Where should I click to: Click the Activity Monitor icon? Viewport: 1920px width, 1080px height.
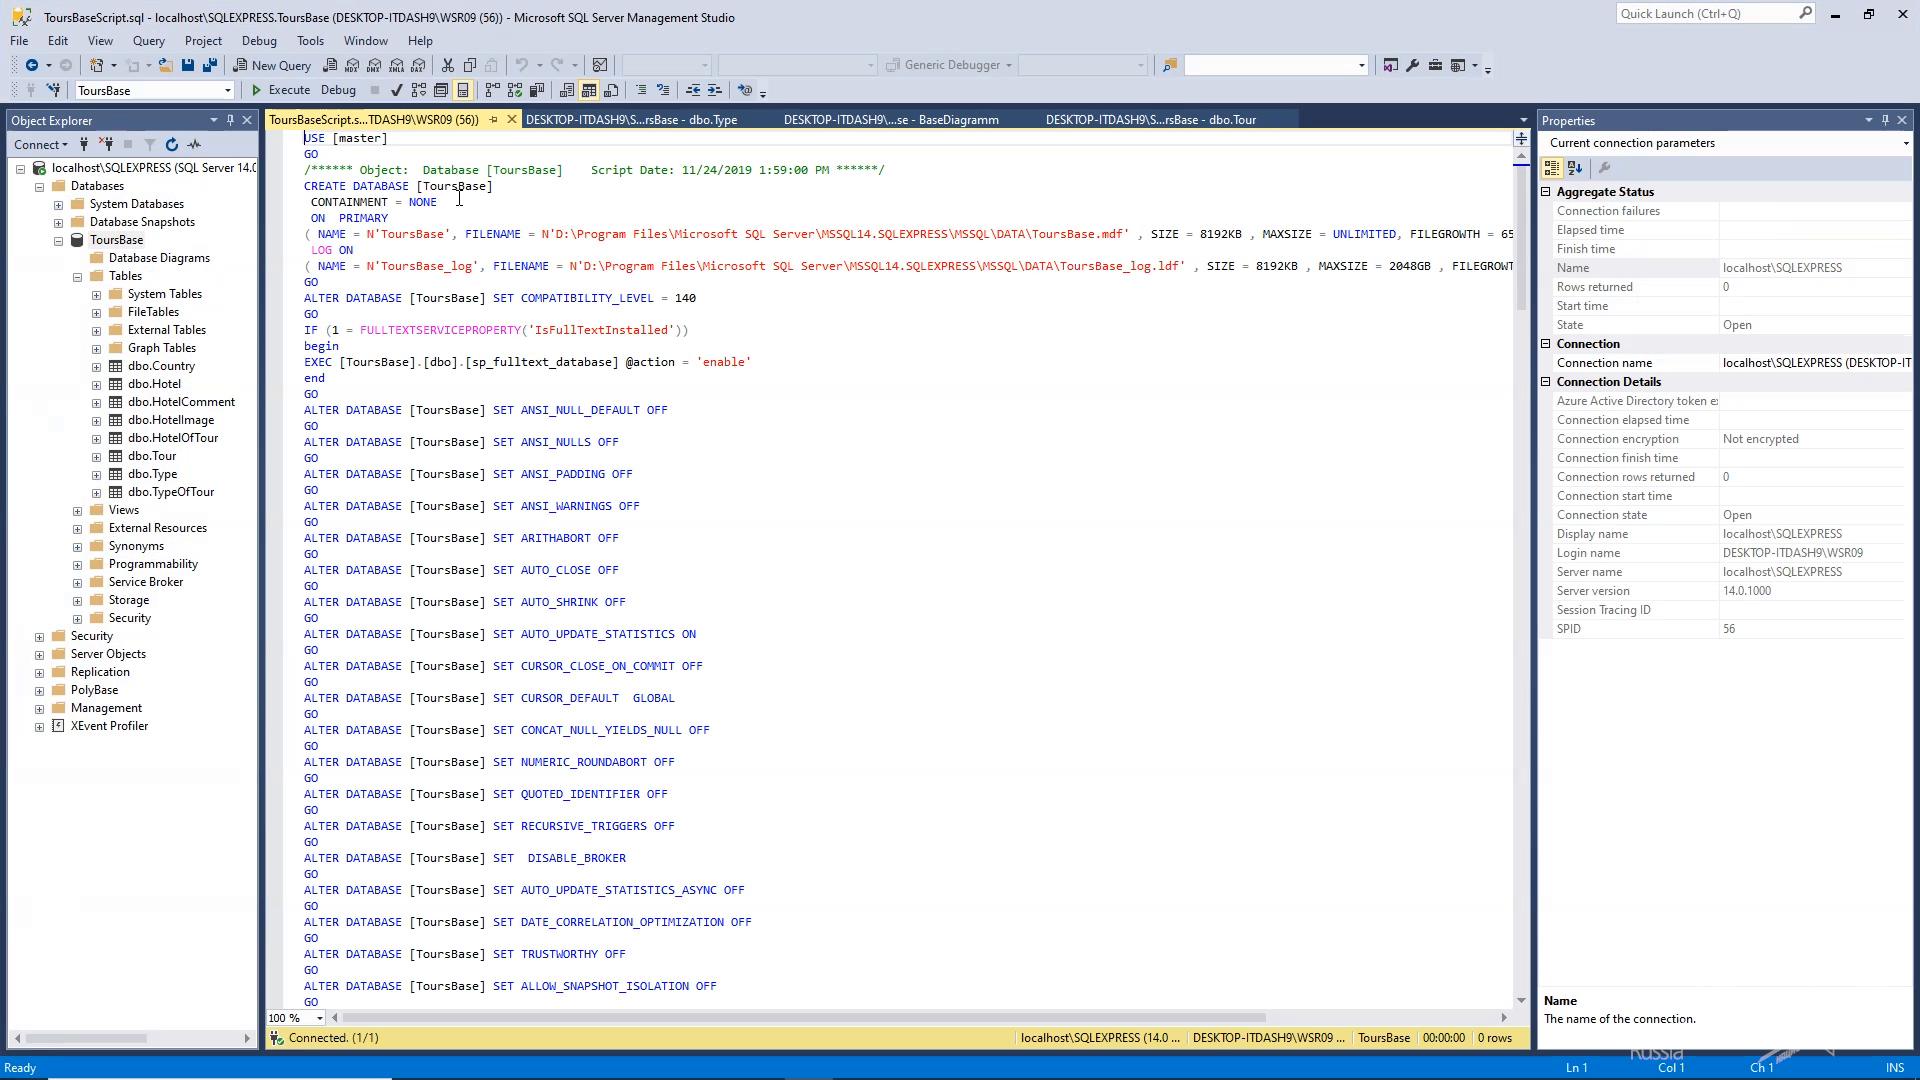click(600, 65)
